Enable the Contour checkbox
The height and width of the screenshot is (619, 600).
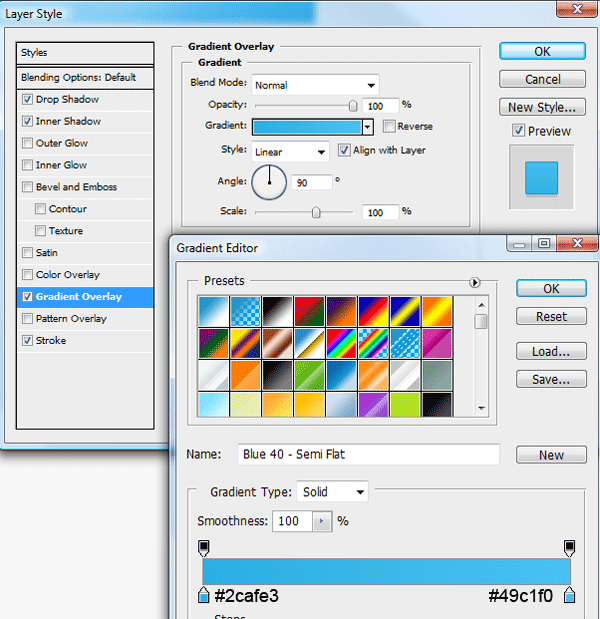[40, 208]
